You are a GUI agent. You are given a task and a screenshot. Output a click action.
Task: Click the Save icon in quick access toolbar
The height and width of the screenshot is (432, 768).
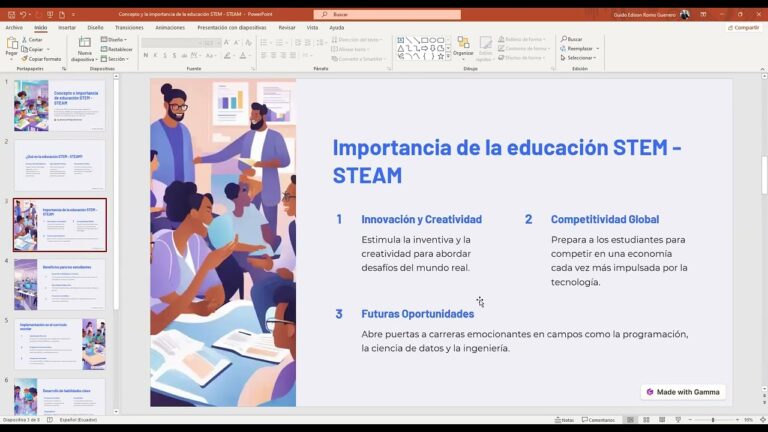[11, 15]
